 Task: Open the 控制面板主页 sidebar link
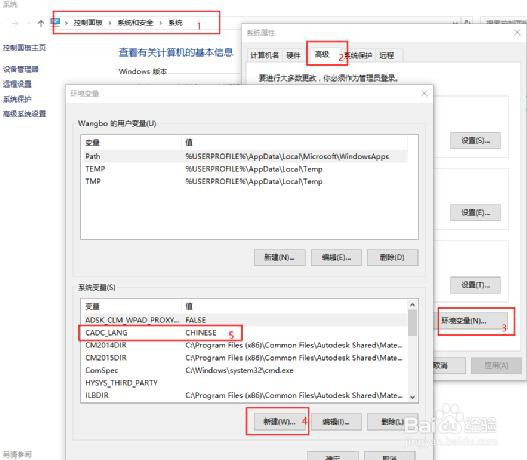[25, 47]
